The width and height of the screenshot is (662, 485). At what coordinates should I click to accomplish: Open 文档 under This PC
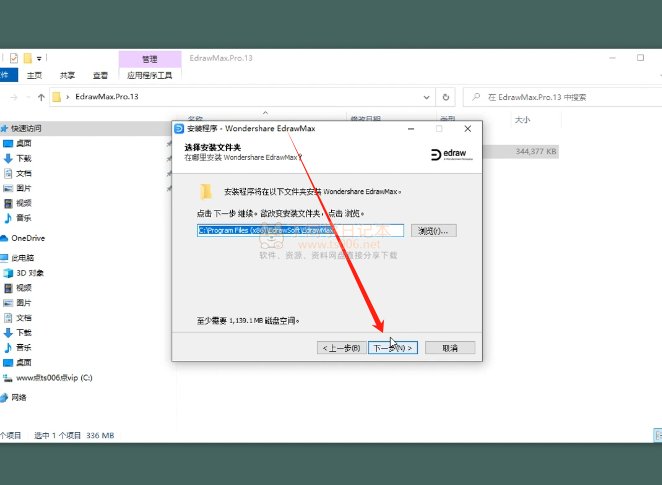tap(24, 317)
